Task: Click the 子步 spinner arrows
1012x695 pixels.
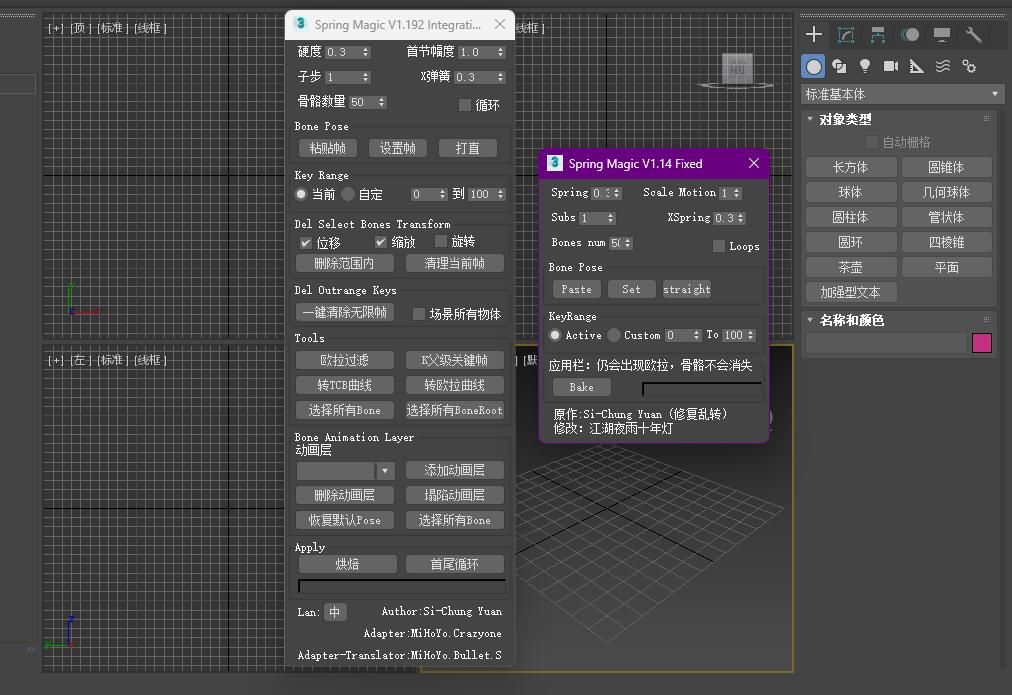Action: 366,77
